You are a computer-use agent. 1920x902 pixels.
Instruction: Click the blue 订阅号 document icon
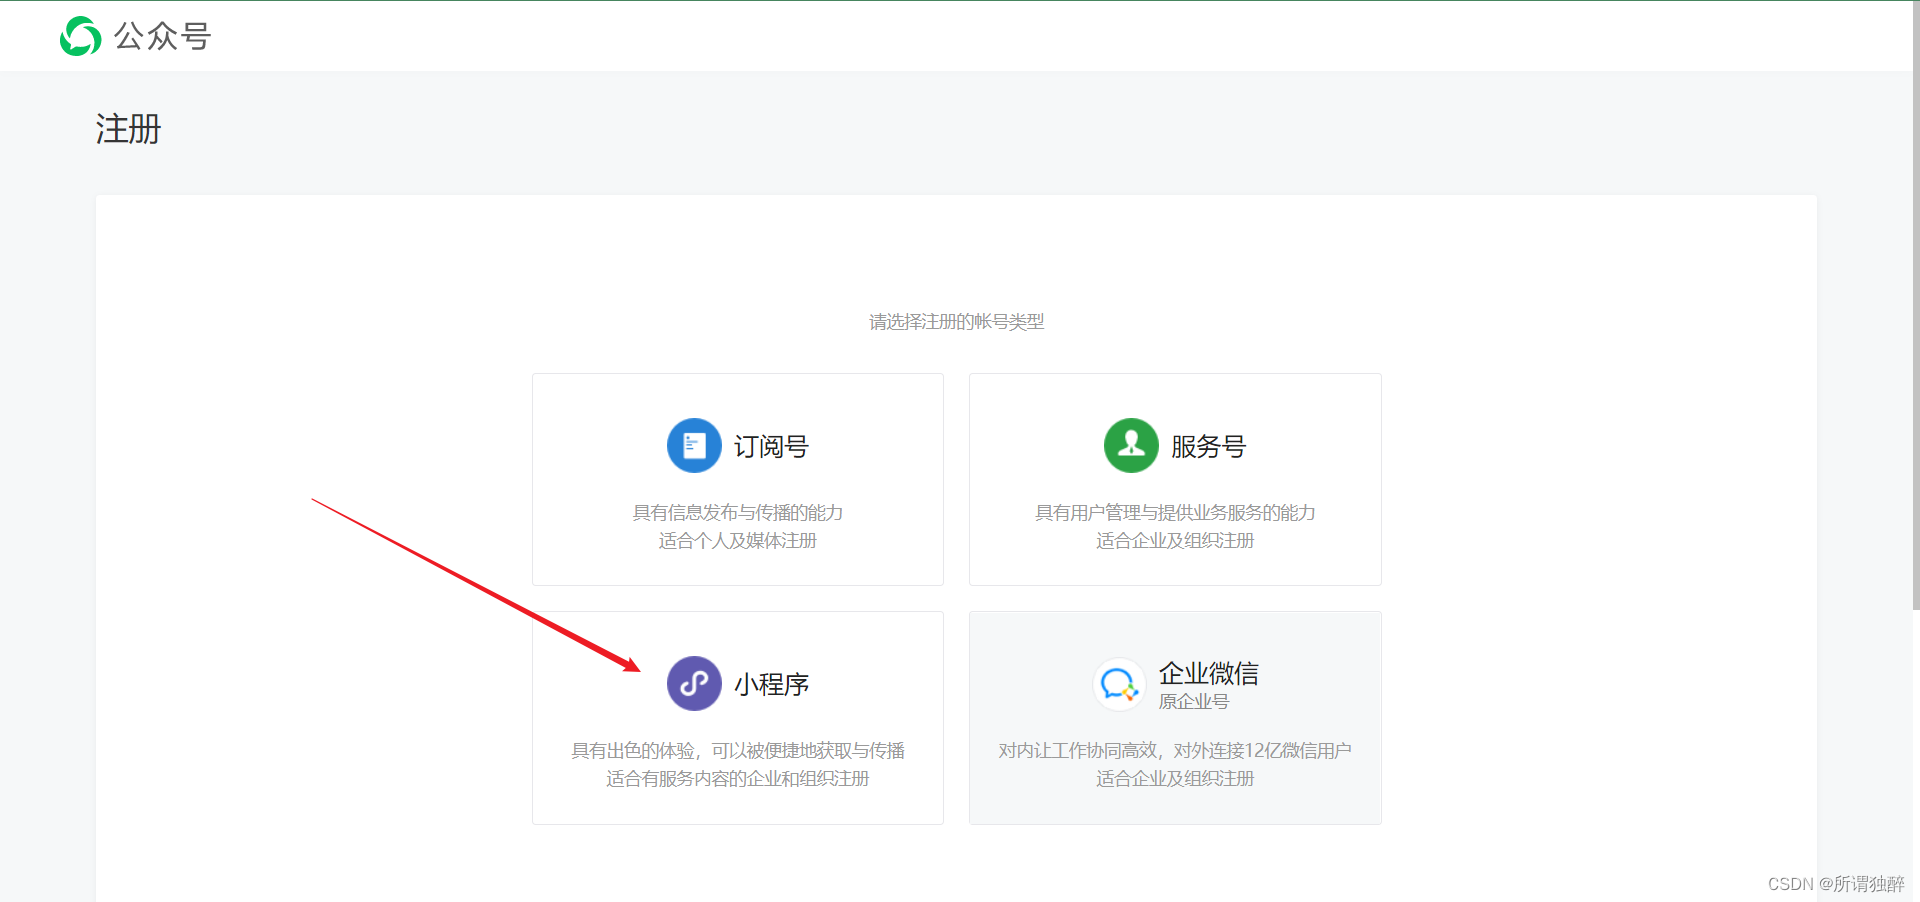pos(694,445)
